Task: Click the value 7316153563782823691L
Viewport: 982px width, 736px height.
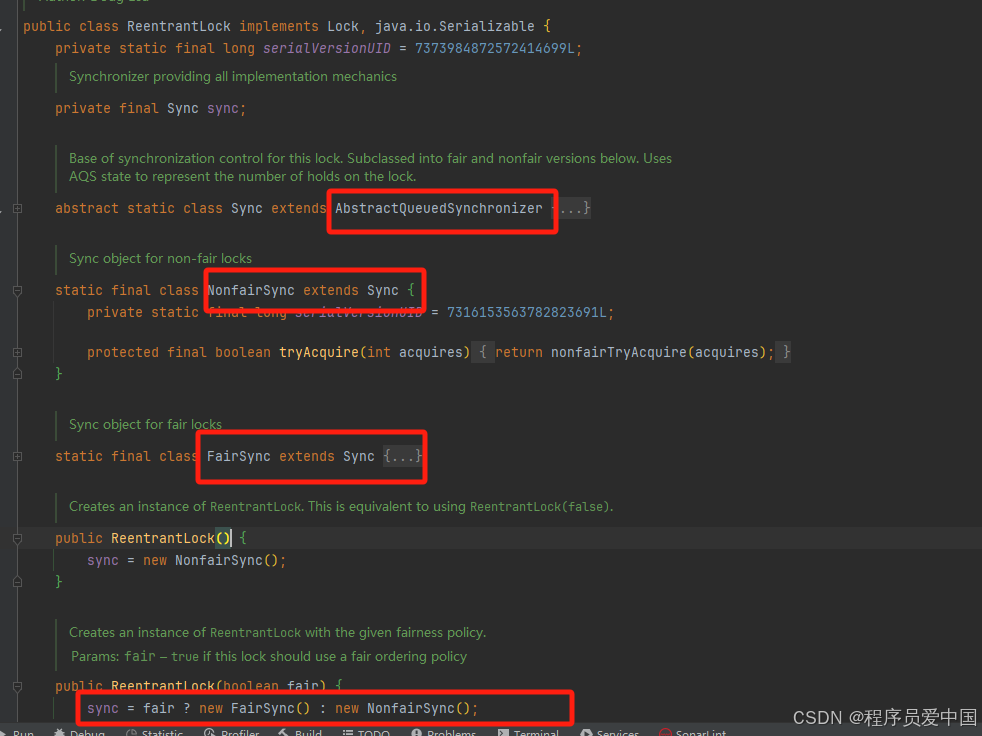Action: (x=527, y=312)
